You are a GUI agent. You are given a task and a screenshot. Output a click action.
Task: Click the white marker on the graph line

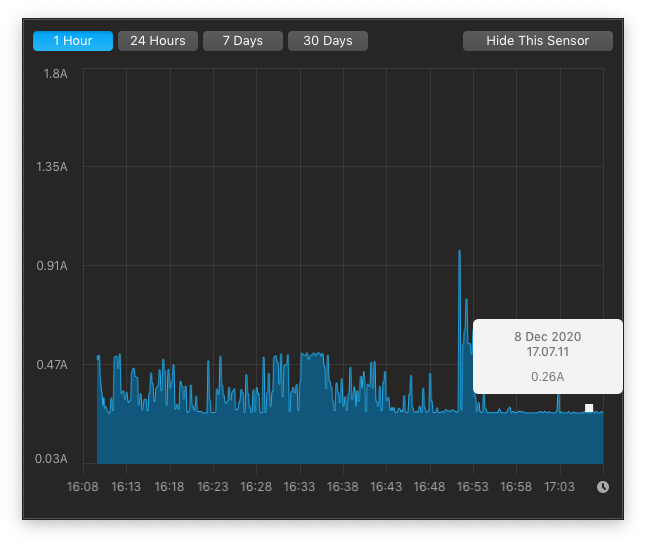tap(589, 408)
